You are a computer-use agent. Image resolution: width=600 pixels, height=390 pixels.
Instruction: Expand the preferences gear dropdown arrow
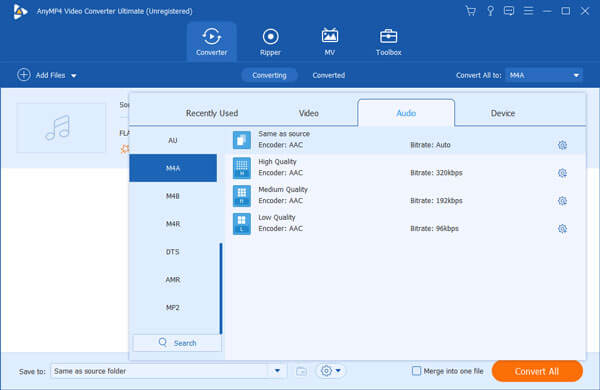338,370
